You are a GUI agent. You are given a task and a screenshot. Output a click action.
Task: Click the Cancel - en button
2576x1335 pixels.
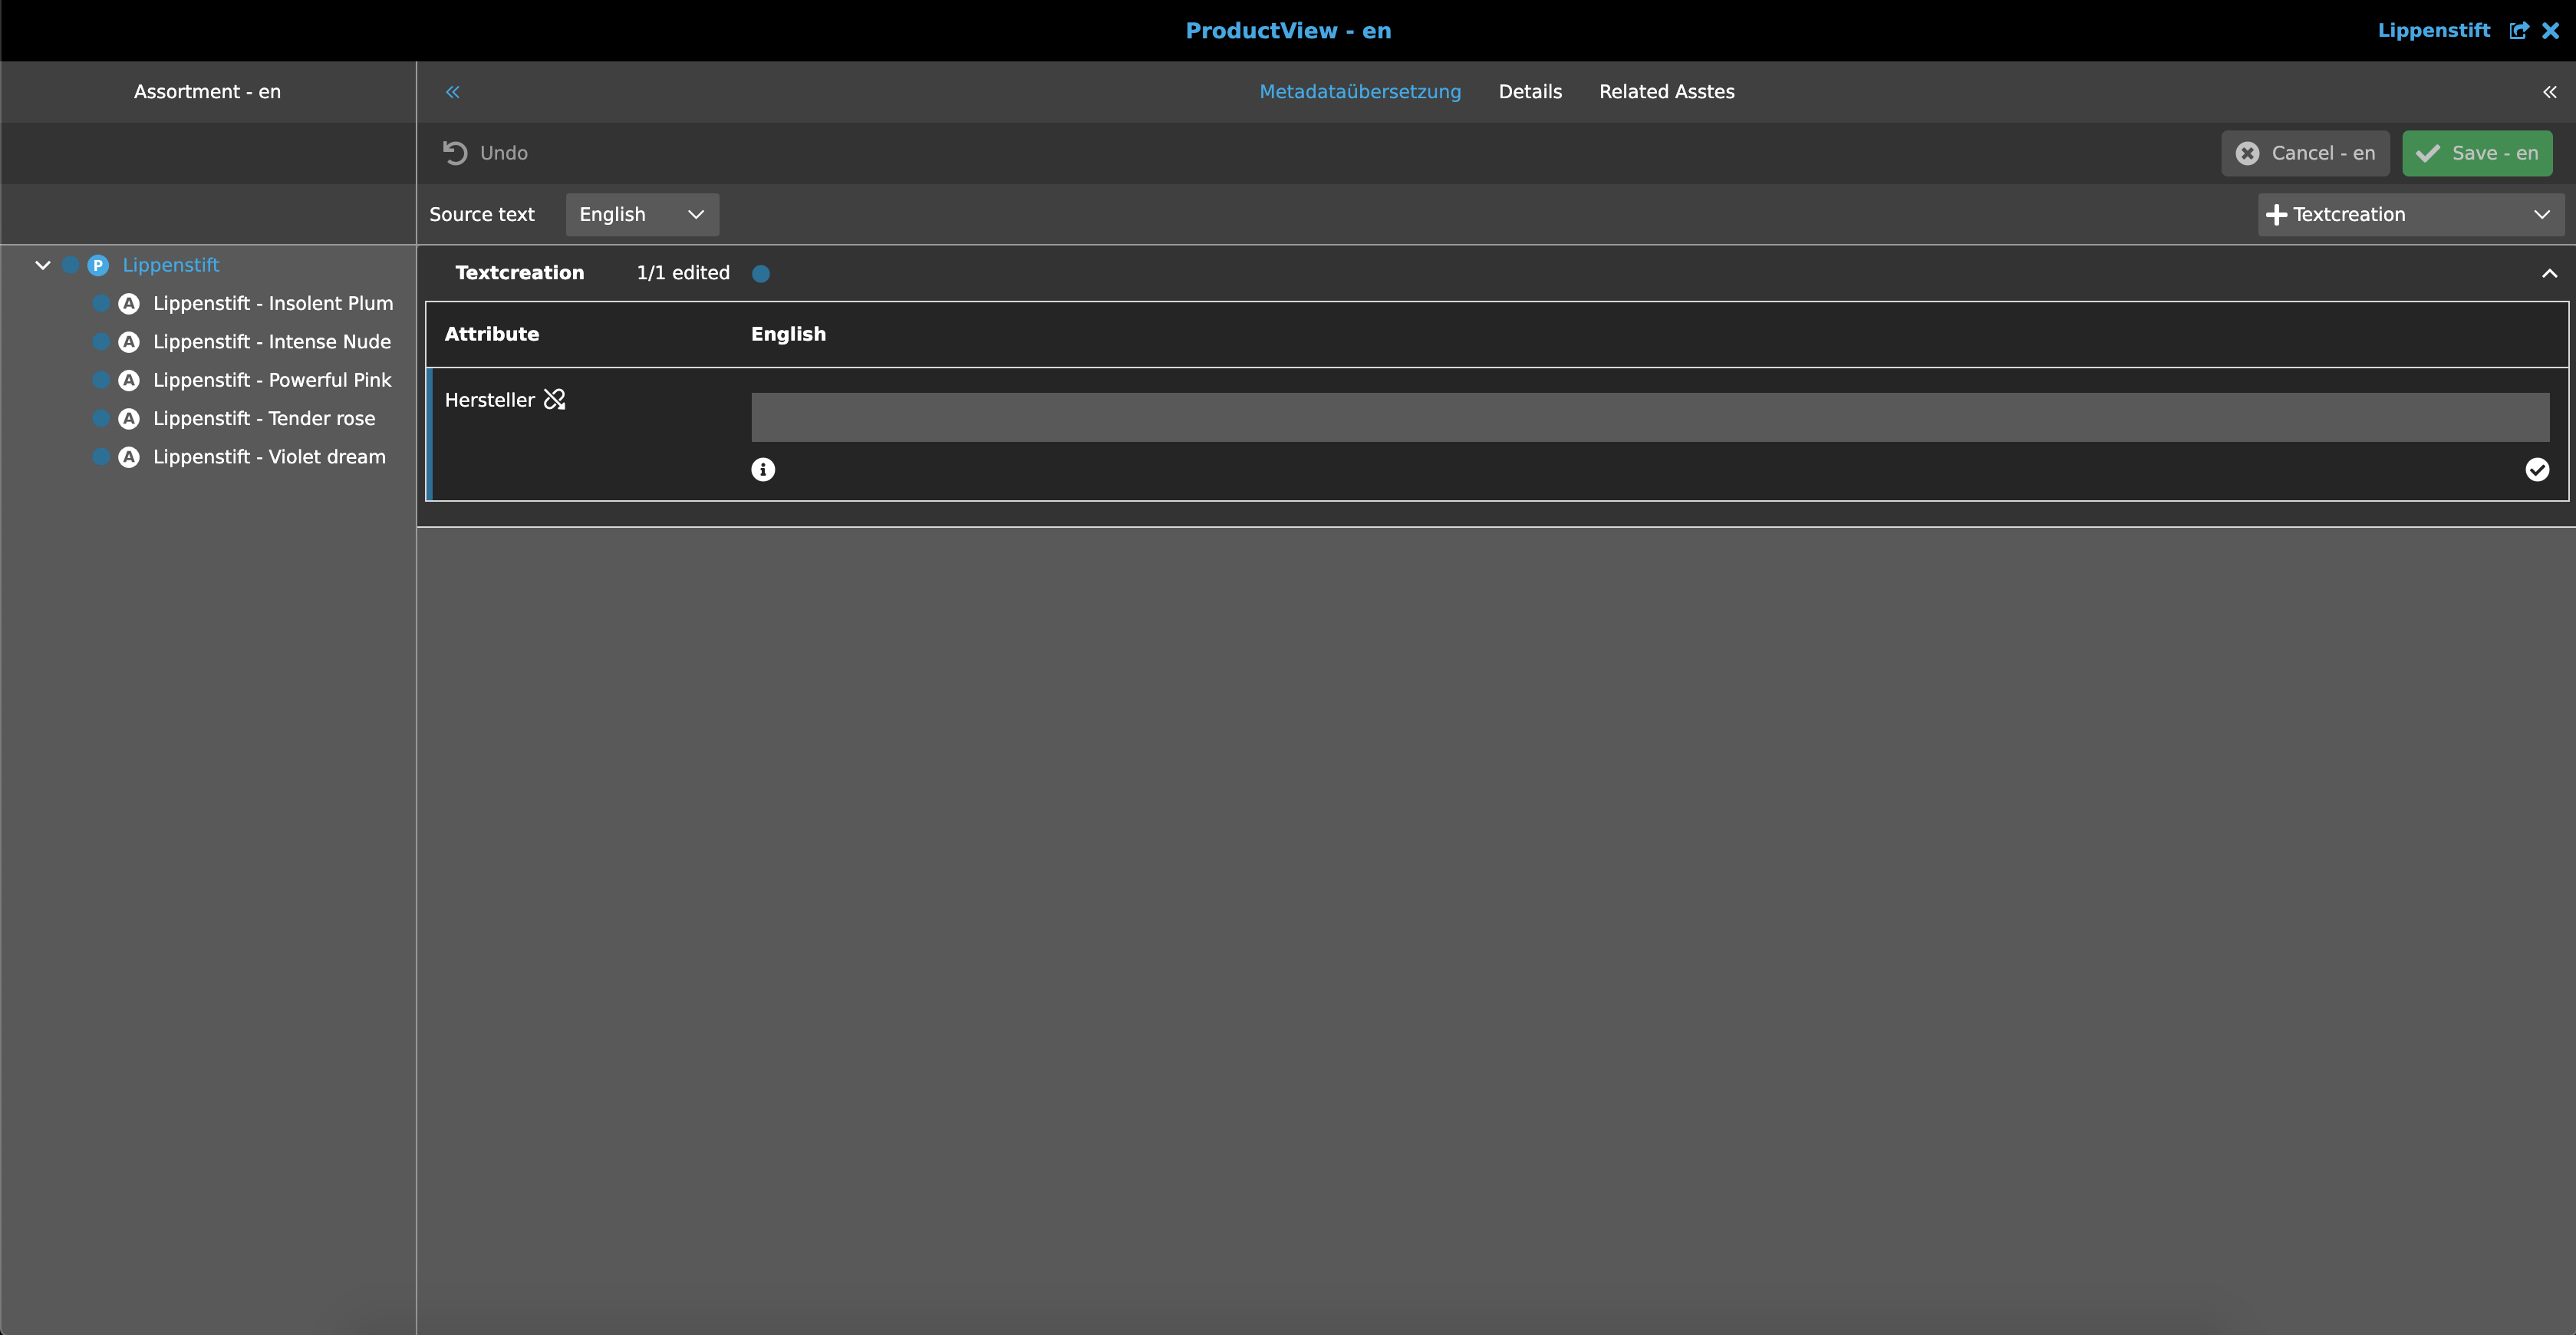coord(2305,152)
